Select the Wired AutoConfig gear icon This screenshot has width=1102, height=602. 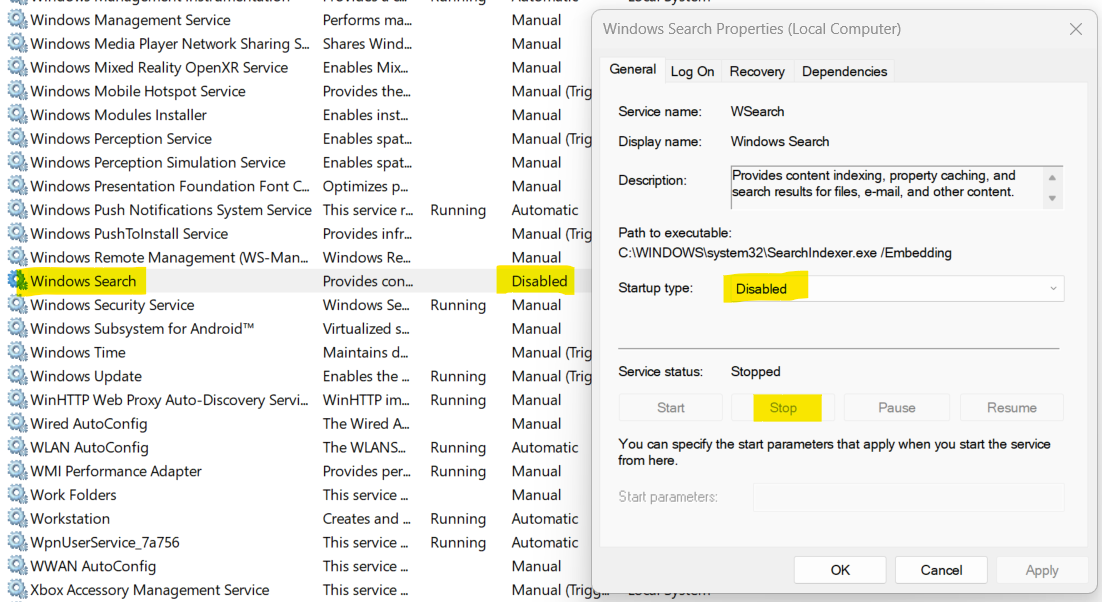[x=18, y=424]
